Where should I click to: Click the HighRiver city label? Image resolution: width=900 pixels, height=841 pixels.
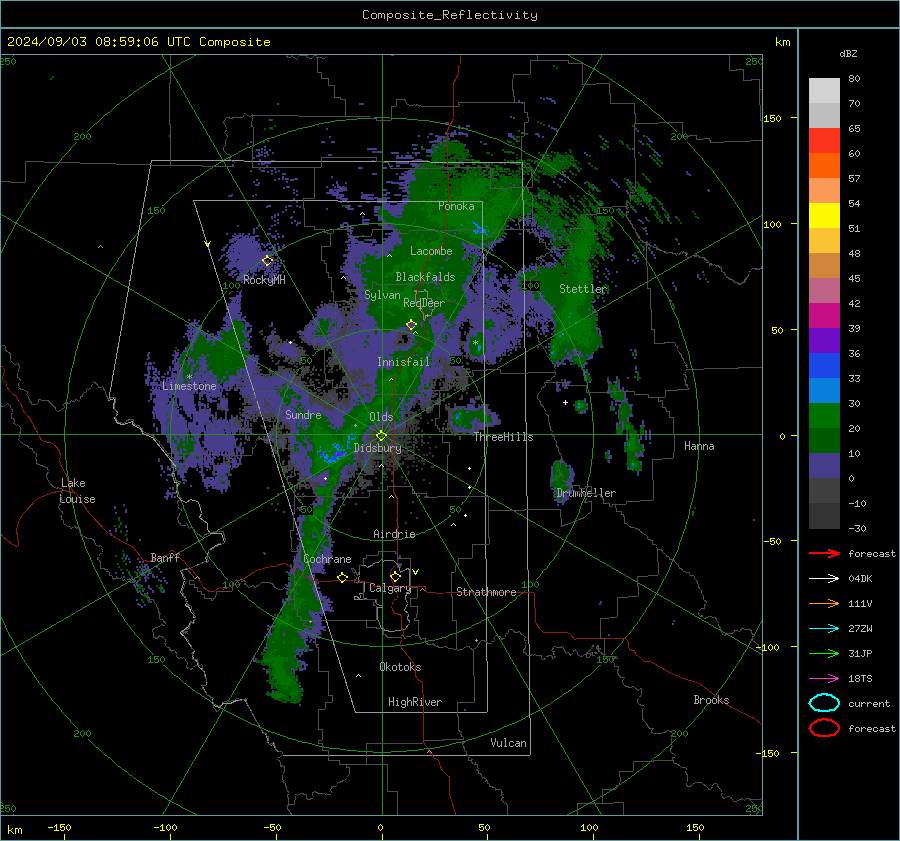(x=415, y=702)
